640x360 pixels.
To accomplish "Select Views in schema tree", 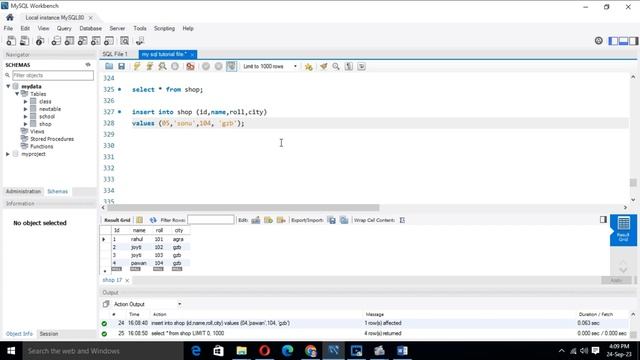I will [37, 131].
